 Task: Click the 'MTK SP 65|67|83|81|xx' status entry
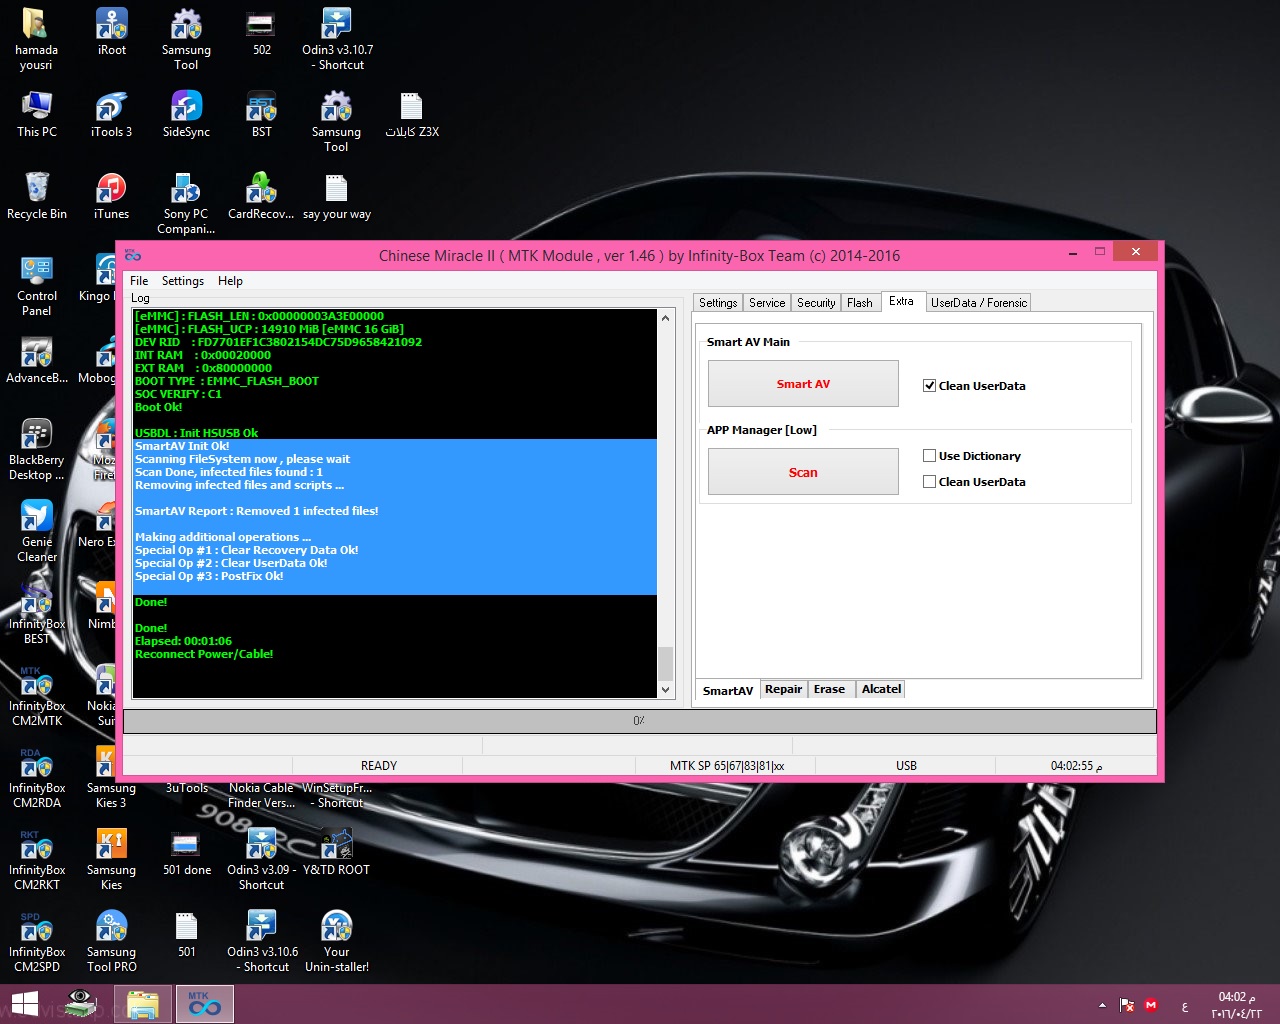pos(727,766)
